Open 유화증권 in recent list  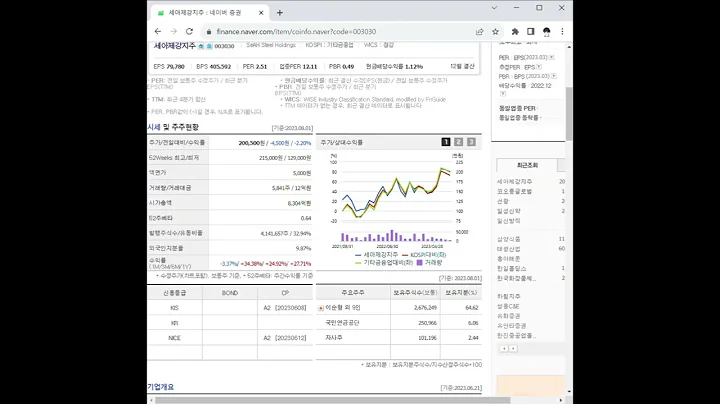(x=509, y=316)
